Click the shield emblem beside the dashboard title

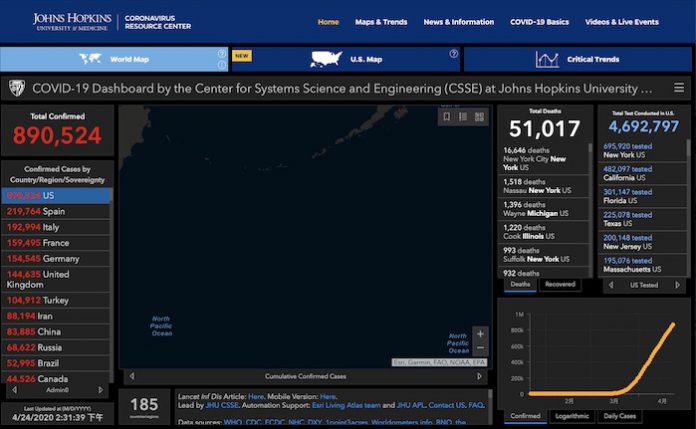[17, 88]
